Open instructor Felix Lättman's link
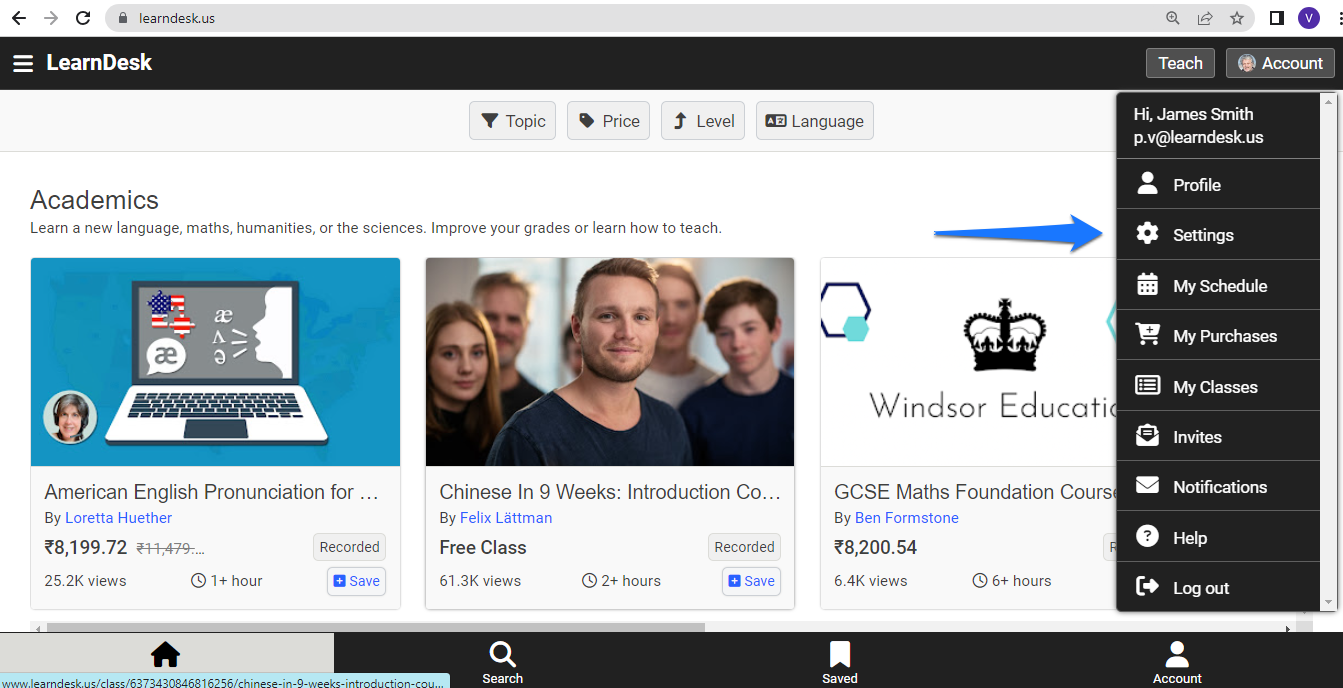The width and height of the screenshot is (1343, 688). click(x=506, y=518)
